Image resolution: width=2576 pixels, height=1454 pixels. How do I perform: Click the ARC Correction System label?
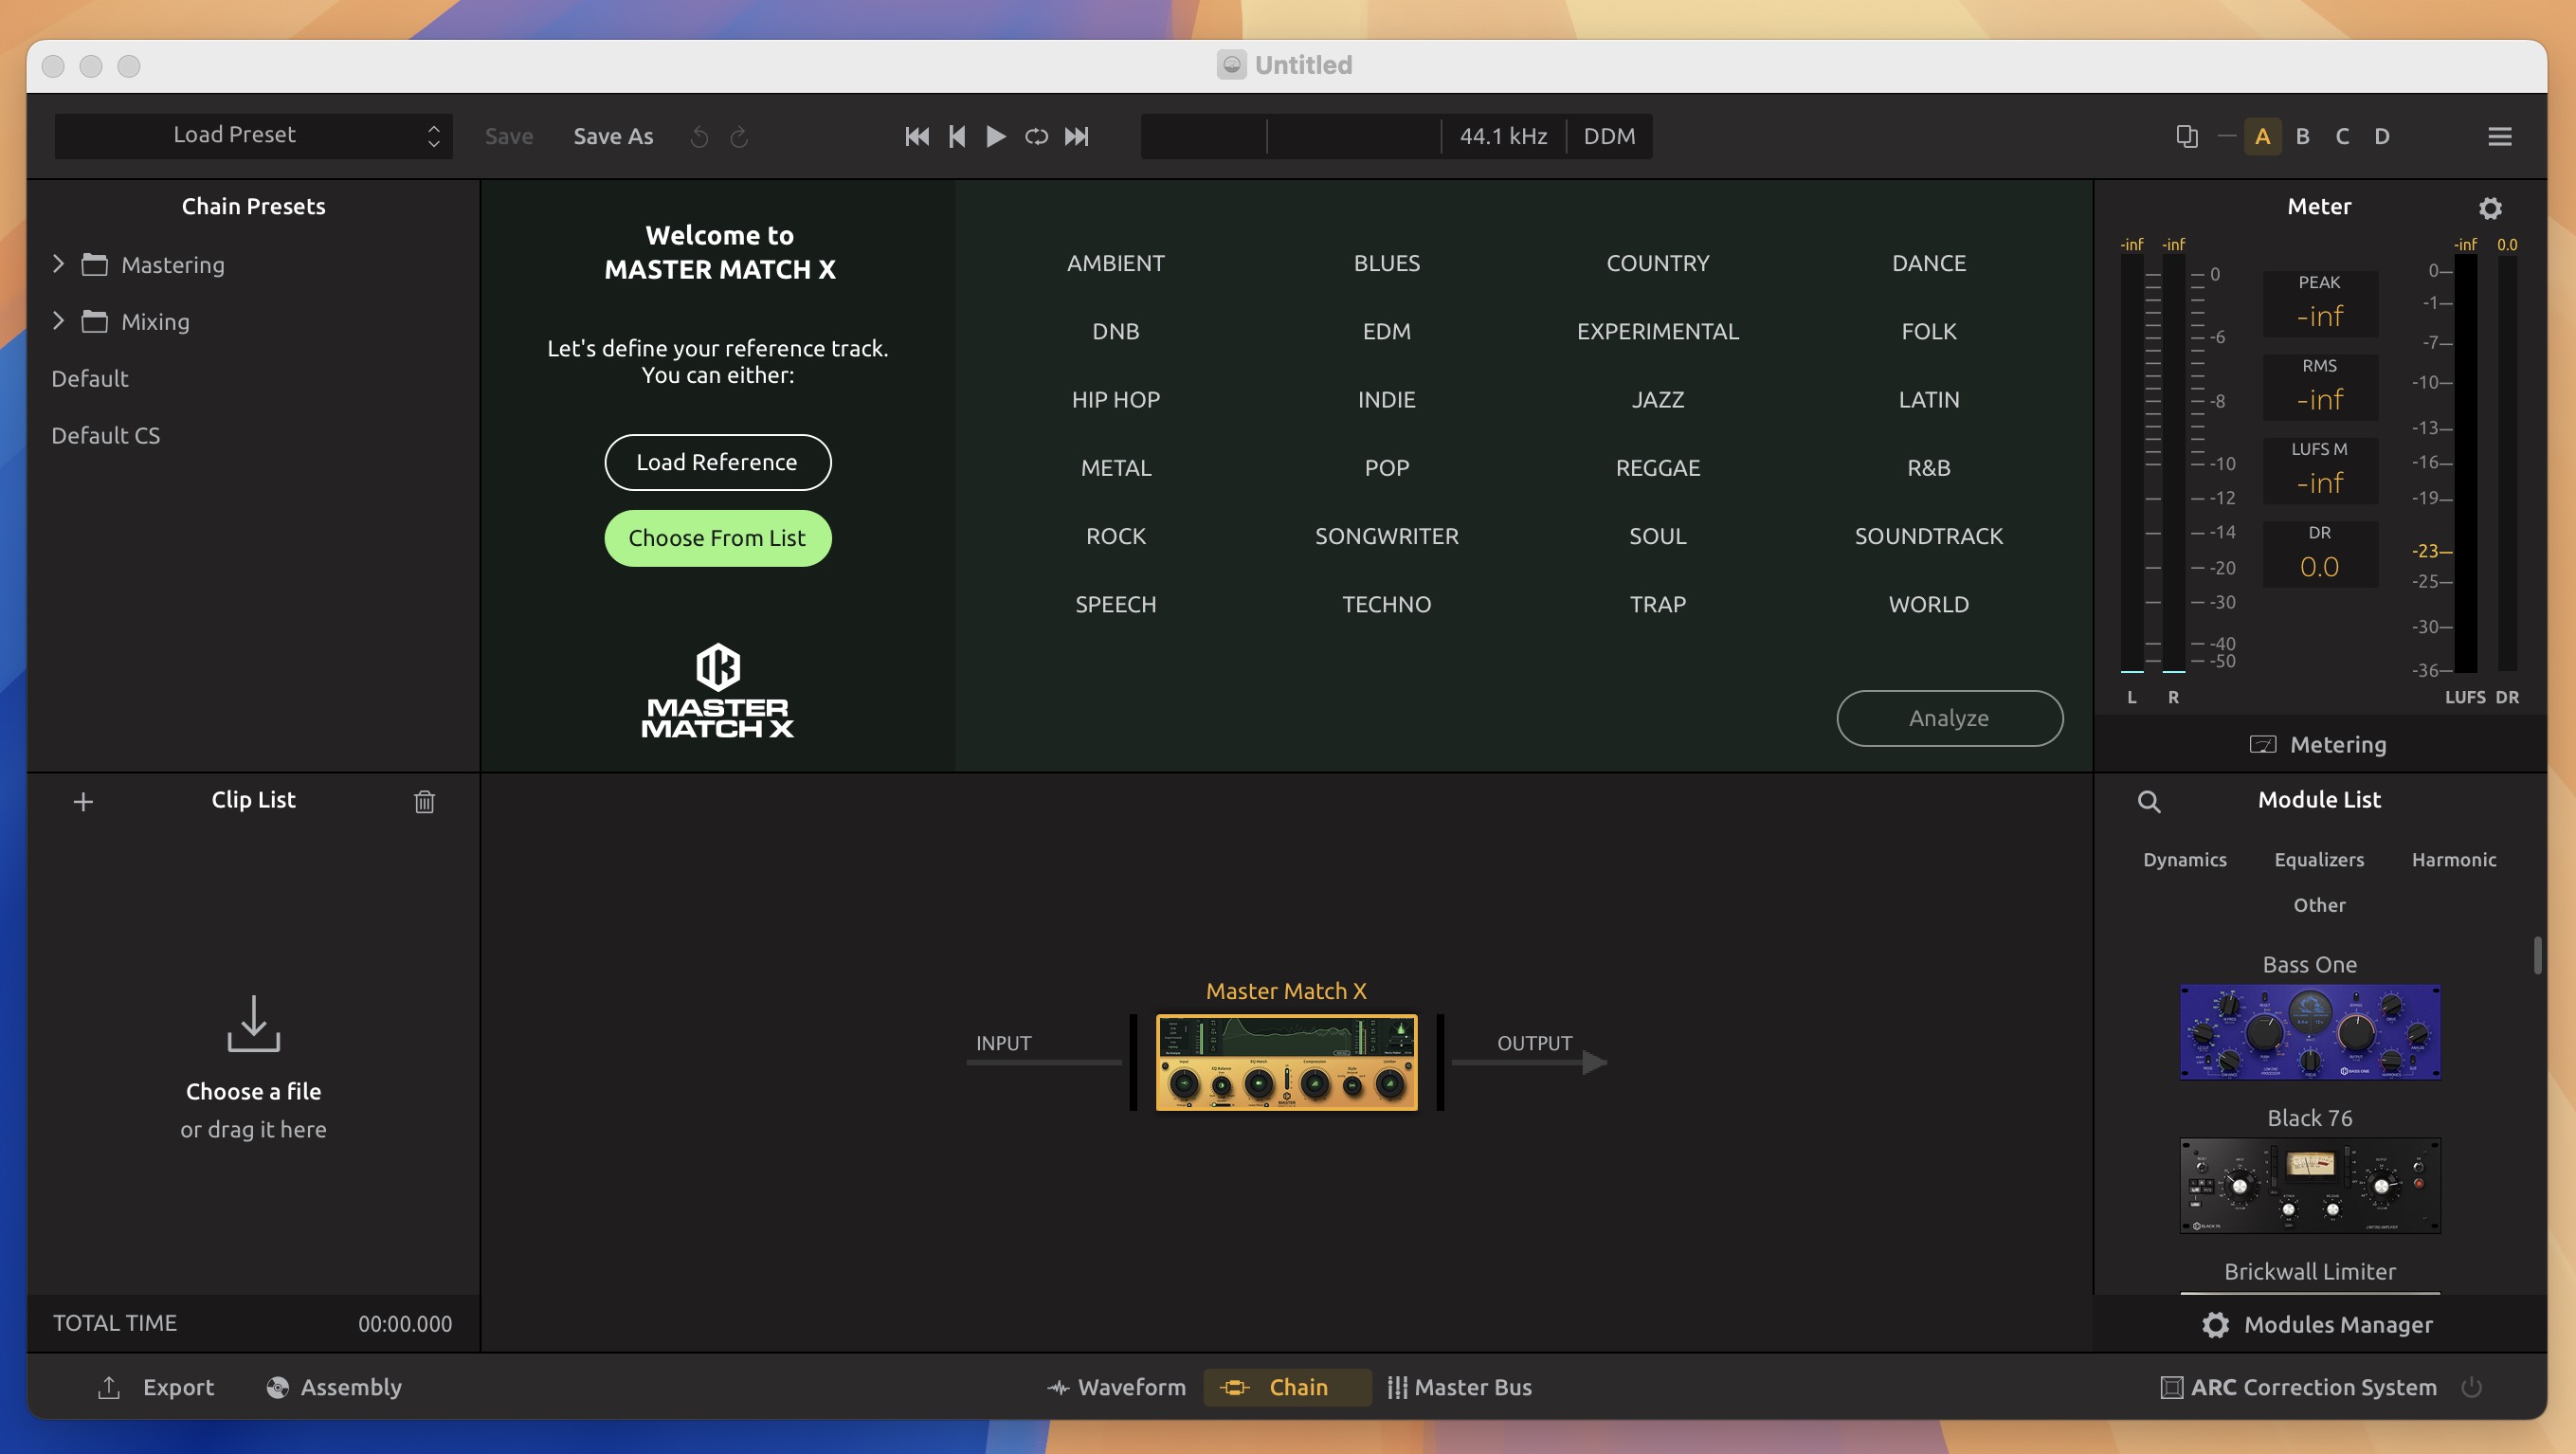[x=2313, y=1387]
